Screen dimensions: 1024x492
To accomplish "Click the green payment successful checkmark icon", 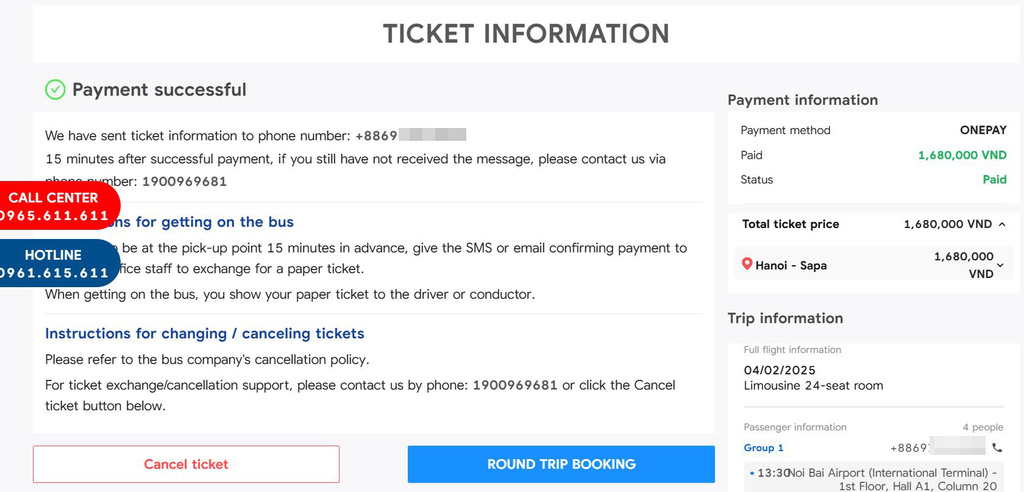I will tap(55, 90).
